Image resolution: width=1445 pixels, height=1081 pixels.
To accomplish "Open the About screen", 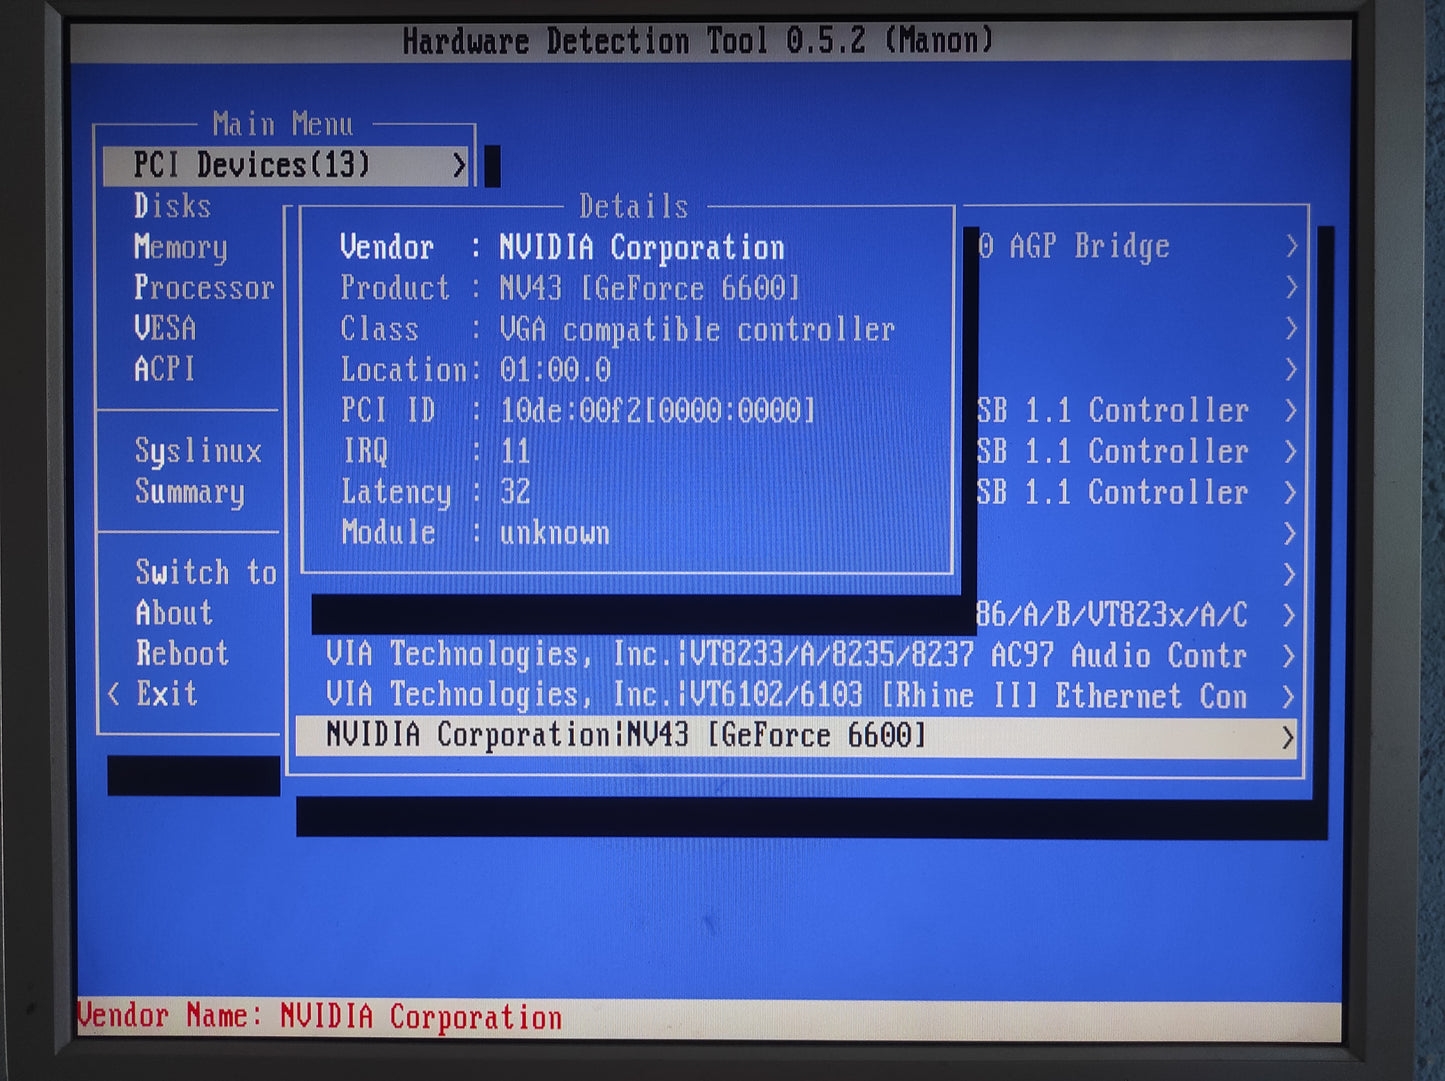I will click(172, 614).
